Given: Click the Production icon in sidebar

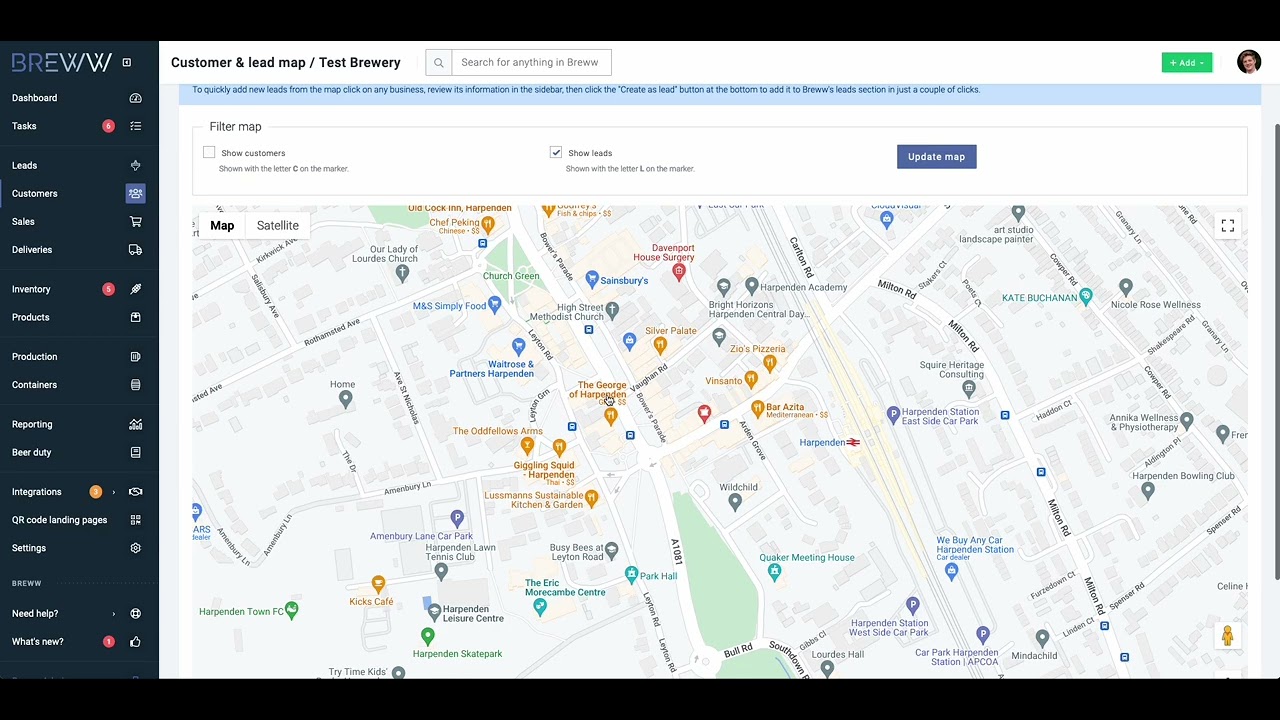Looking at the screenshot, I should tap(135, 357).
